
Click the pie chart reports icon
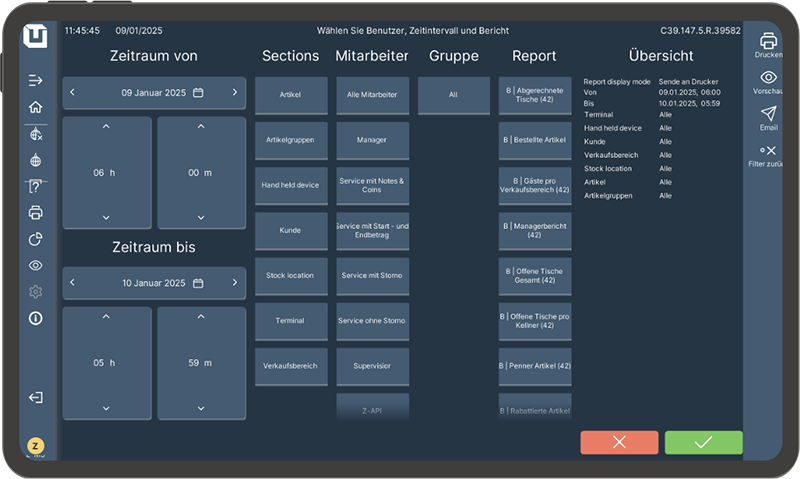[36, 239]
